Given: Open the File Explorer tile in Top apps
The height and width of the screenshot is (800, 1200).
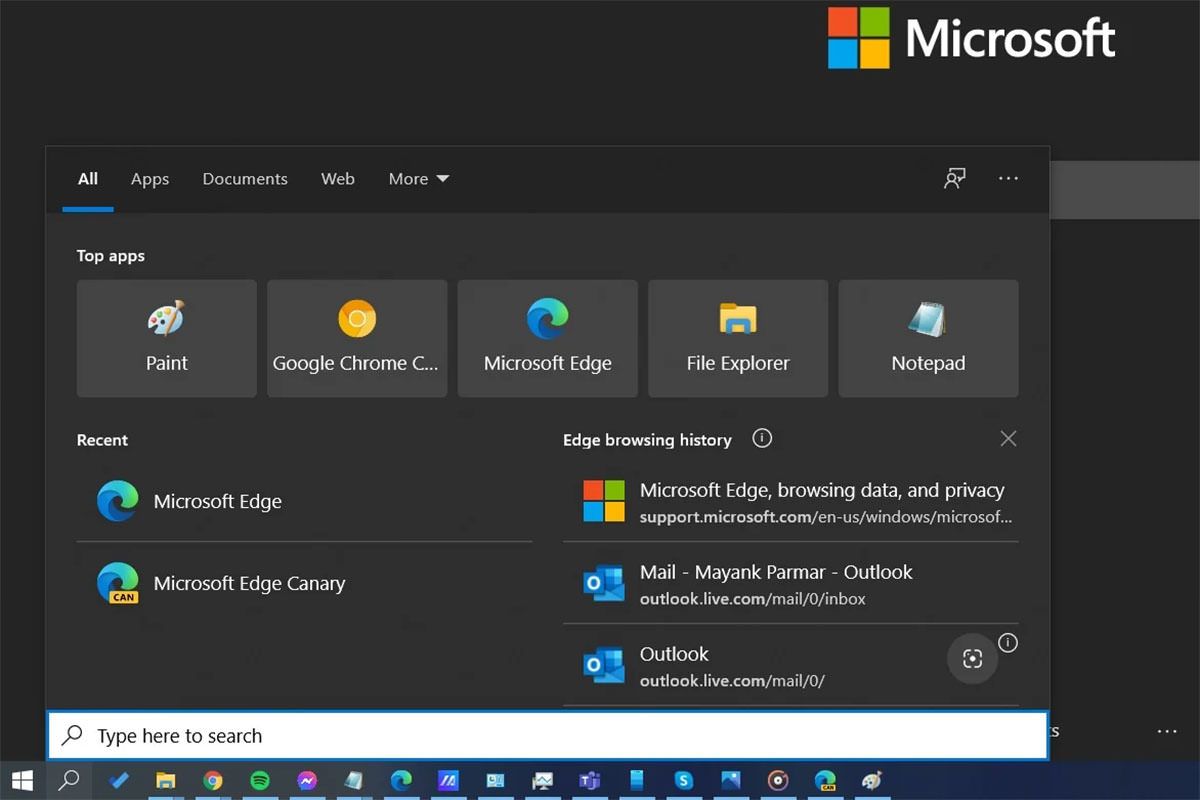Looking at the screenshot, I should [738, 338].
